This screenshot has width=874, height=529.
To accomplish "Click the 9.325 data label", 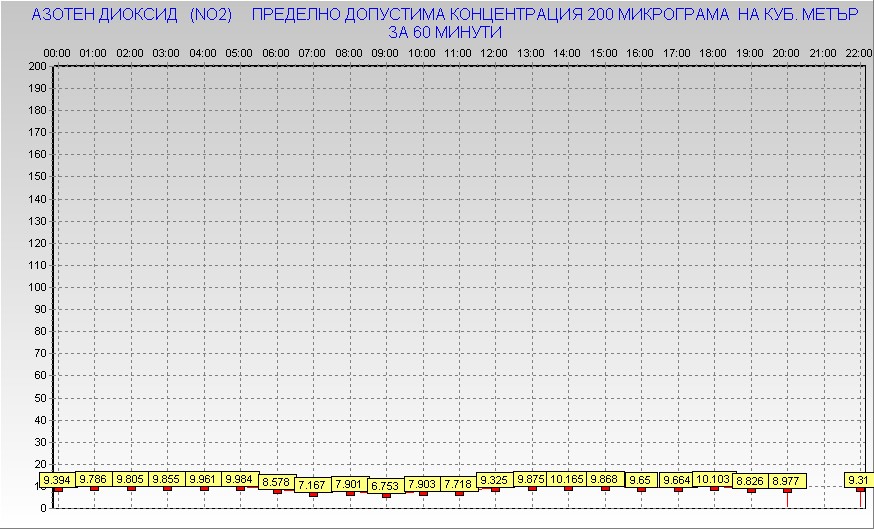I will point(495,480).
